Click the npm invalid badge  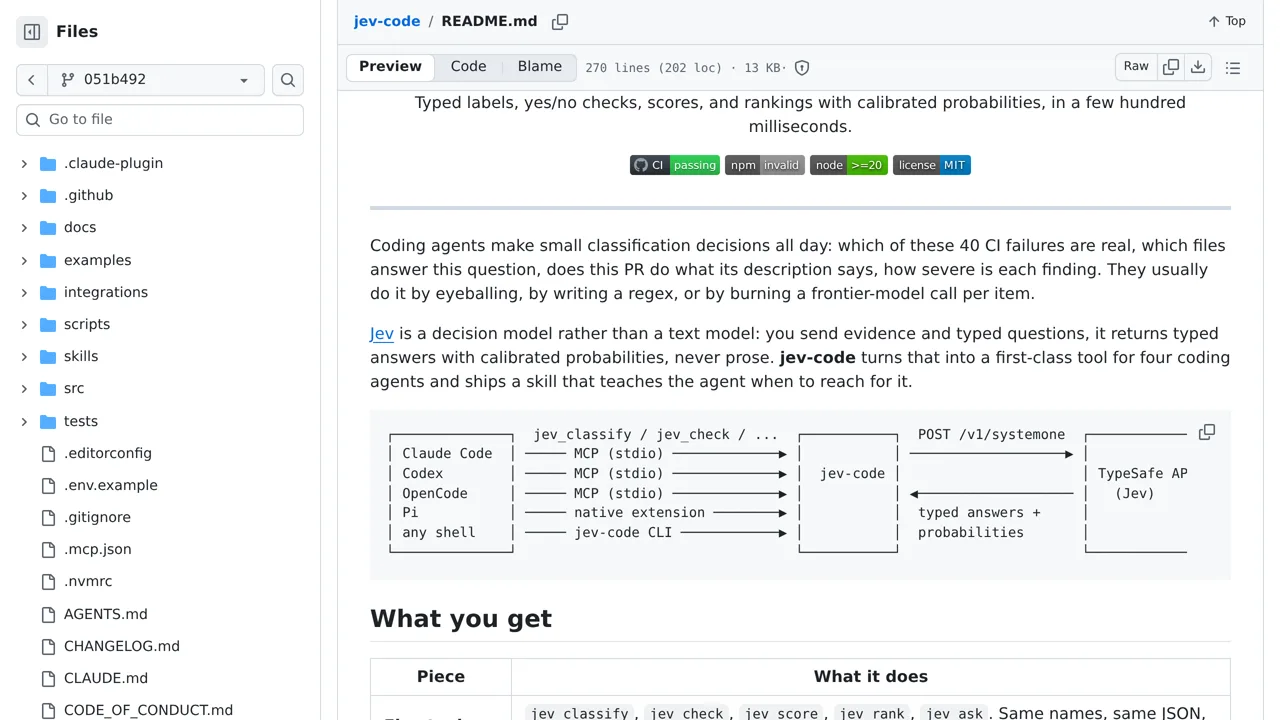[x=765, y=165]
